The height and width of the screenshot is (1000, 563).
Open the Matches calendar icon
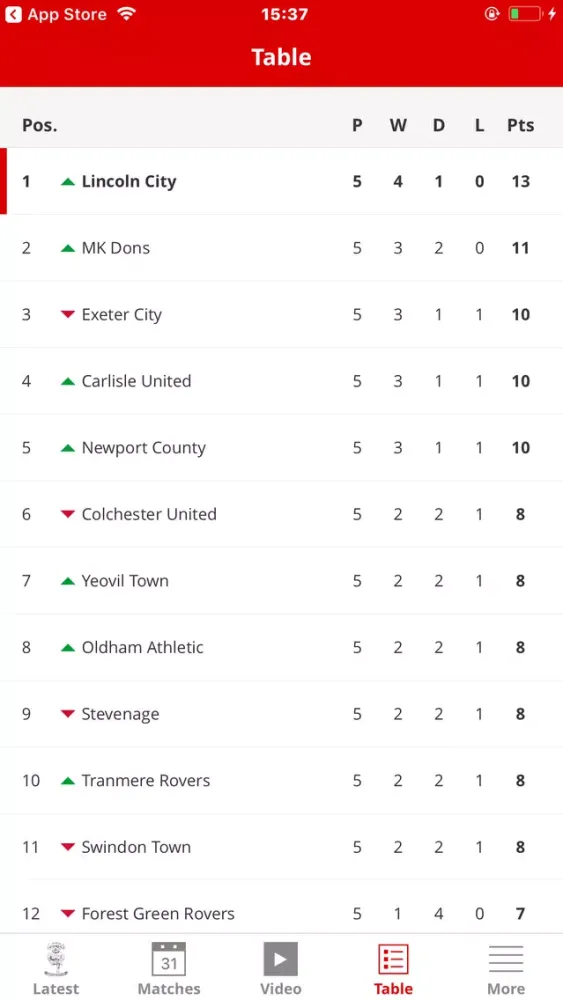[169, 959]
